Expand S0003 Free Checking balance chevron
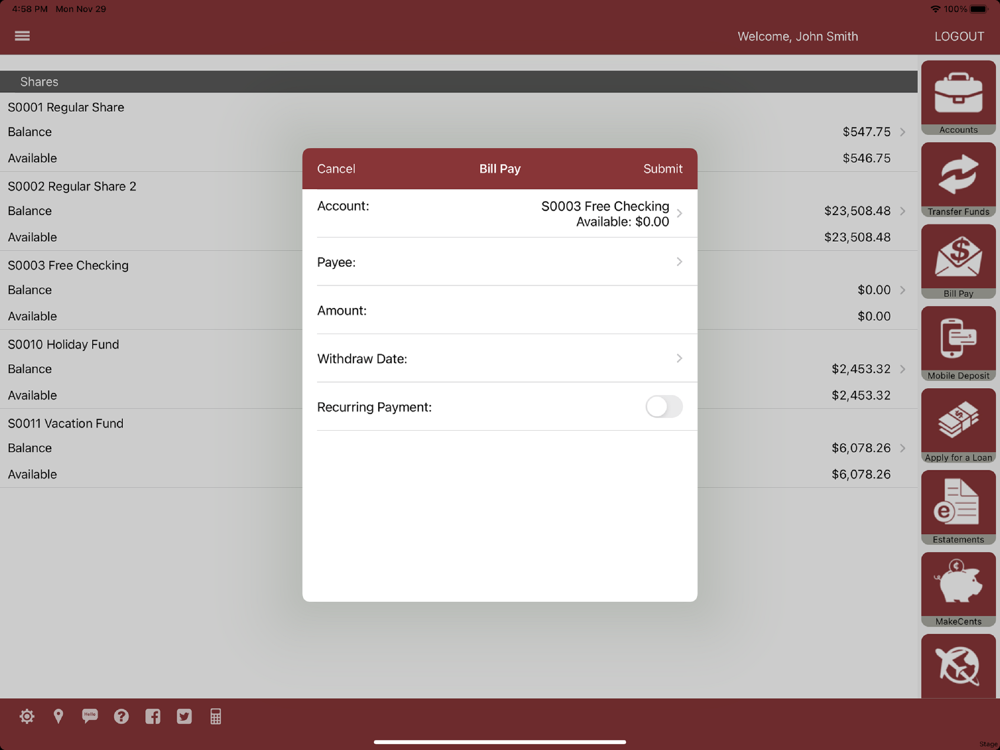 tap(902, 290)
